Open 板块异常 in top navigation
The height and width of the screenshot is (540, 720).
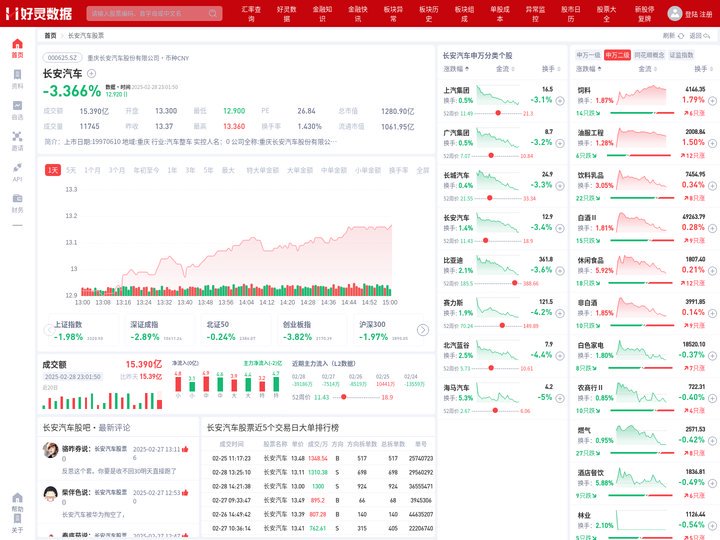click(393, 14)
